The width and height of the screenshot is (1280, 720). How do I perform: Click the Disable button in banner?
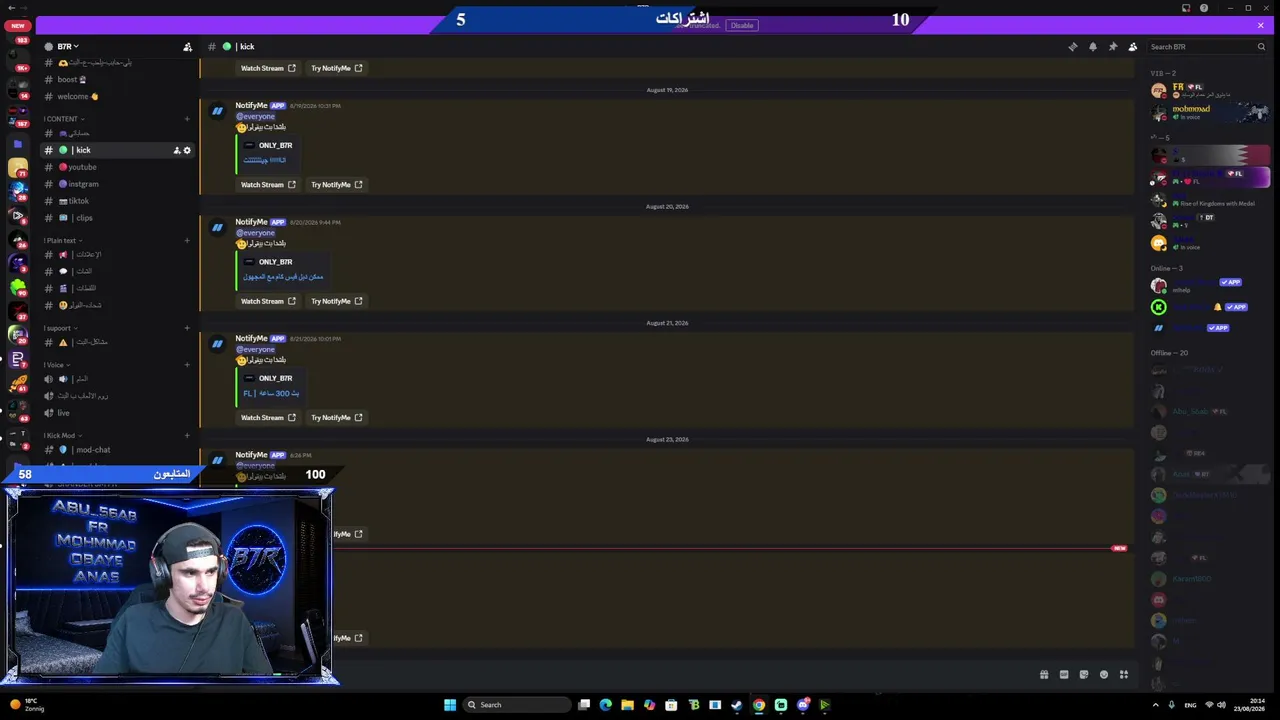point(742,25)
